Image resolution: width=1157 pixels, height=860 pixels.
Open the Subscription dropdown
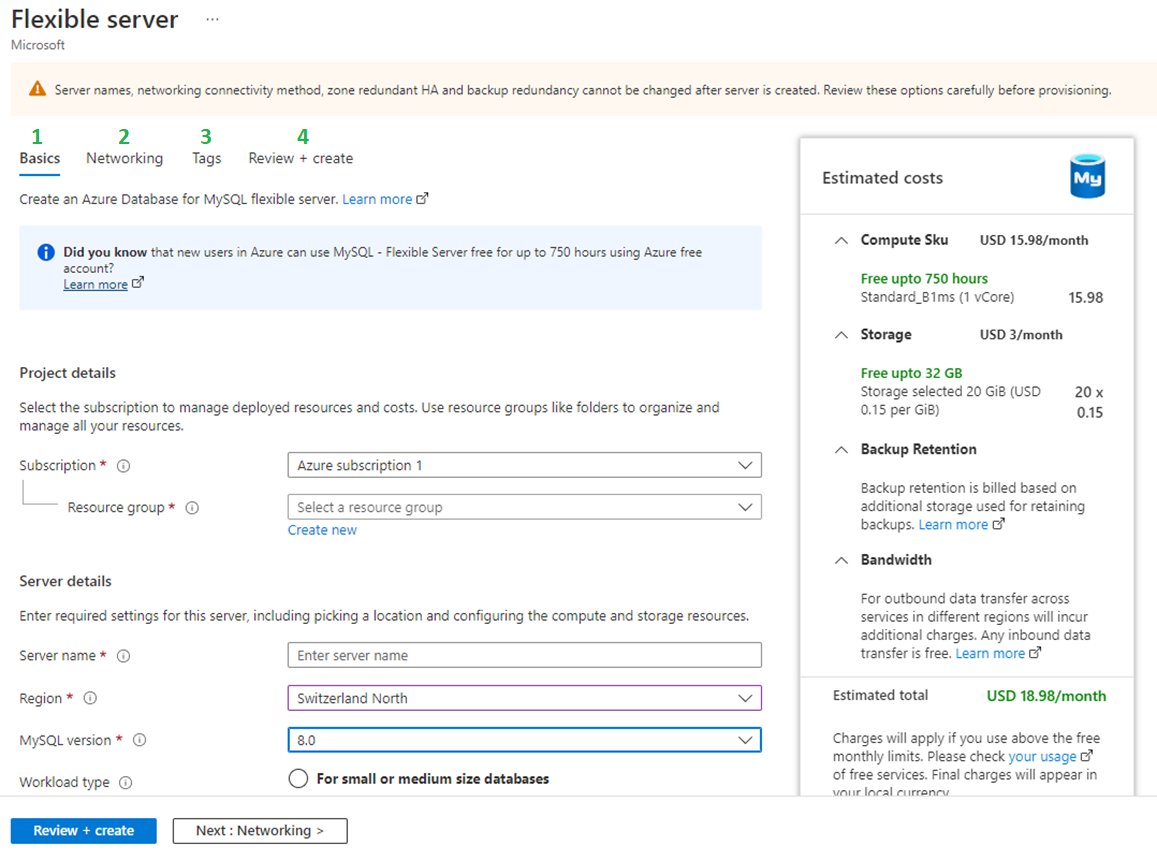pyautogui.click(x=524, y=465)
